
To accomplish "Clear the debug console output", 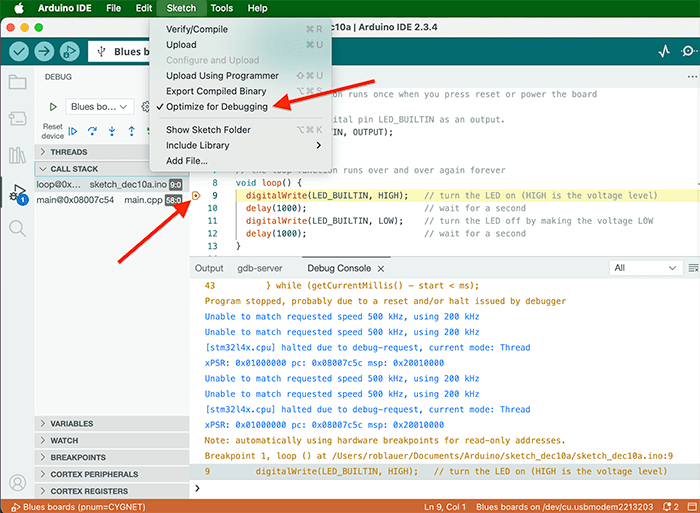I will click(x=693, y=268).
